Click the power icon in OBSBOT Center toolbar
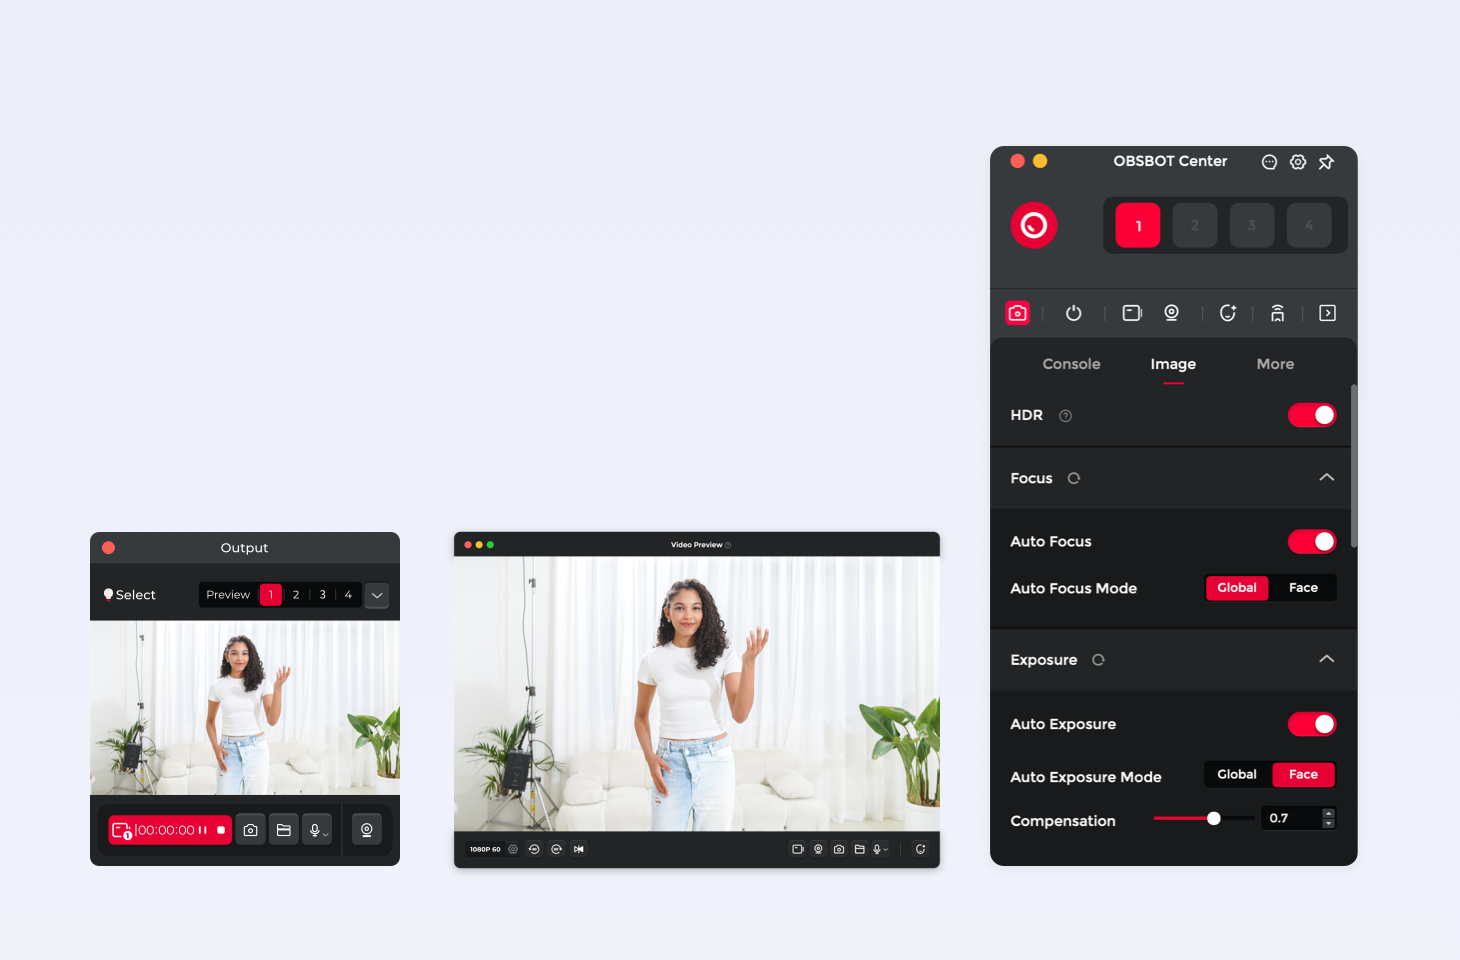The height and width of the screenshot is (960, 1460). click(1073, 313)
